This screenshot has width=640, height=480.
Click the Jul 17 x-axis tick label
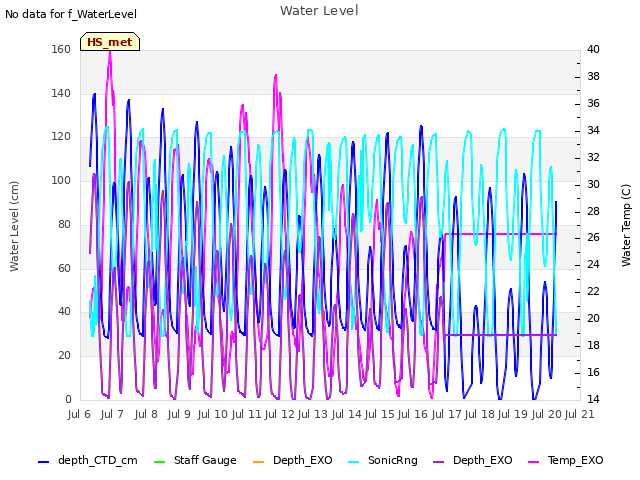446,414
